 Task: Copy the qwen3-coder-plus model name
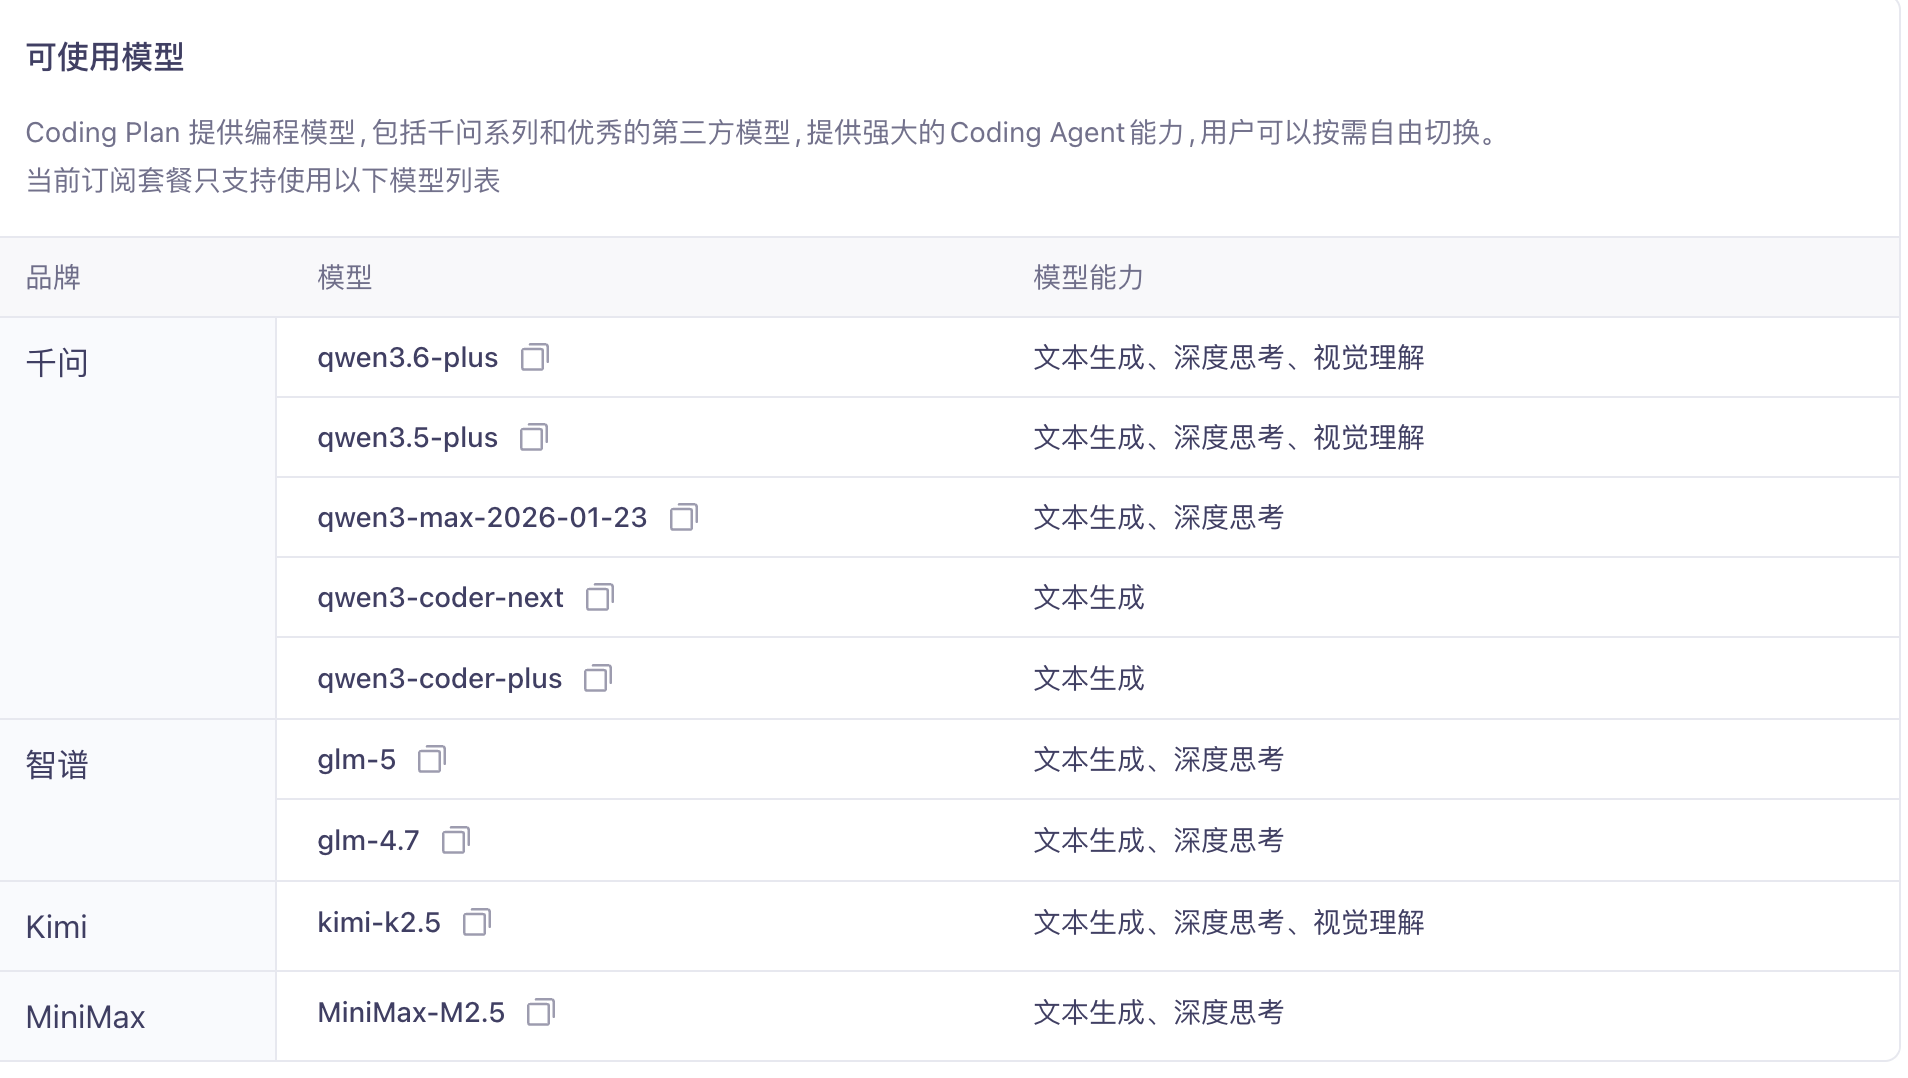(x=598, y=678)
